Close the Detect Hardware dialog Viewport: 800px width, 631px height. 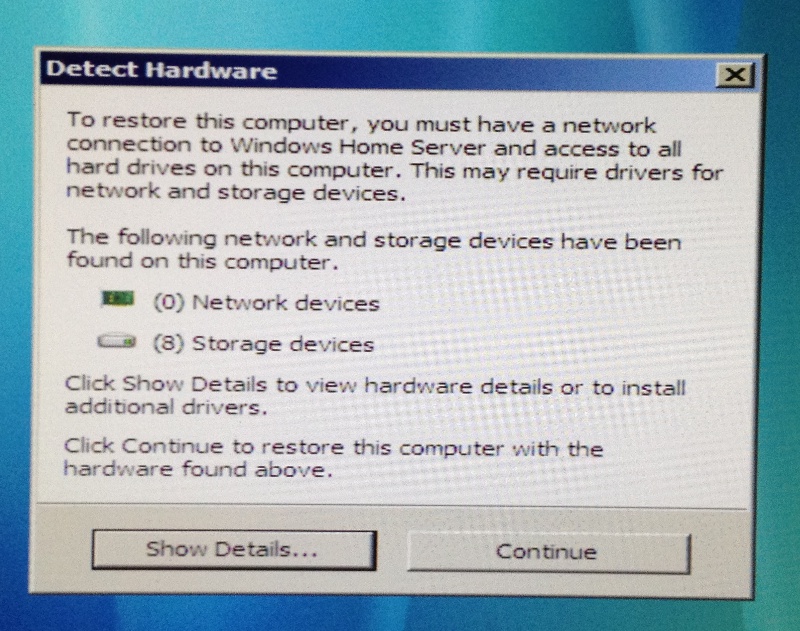[735, 75]
